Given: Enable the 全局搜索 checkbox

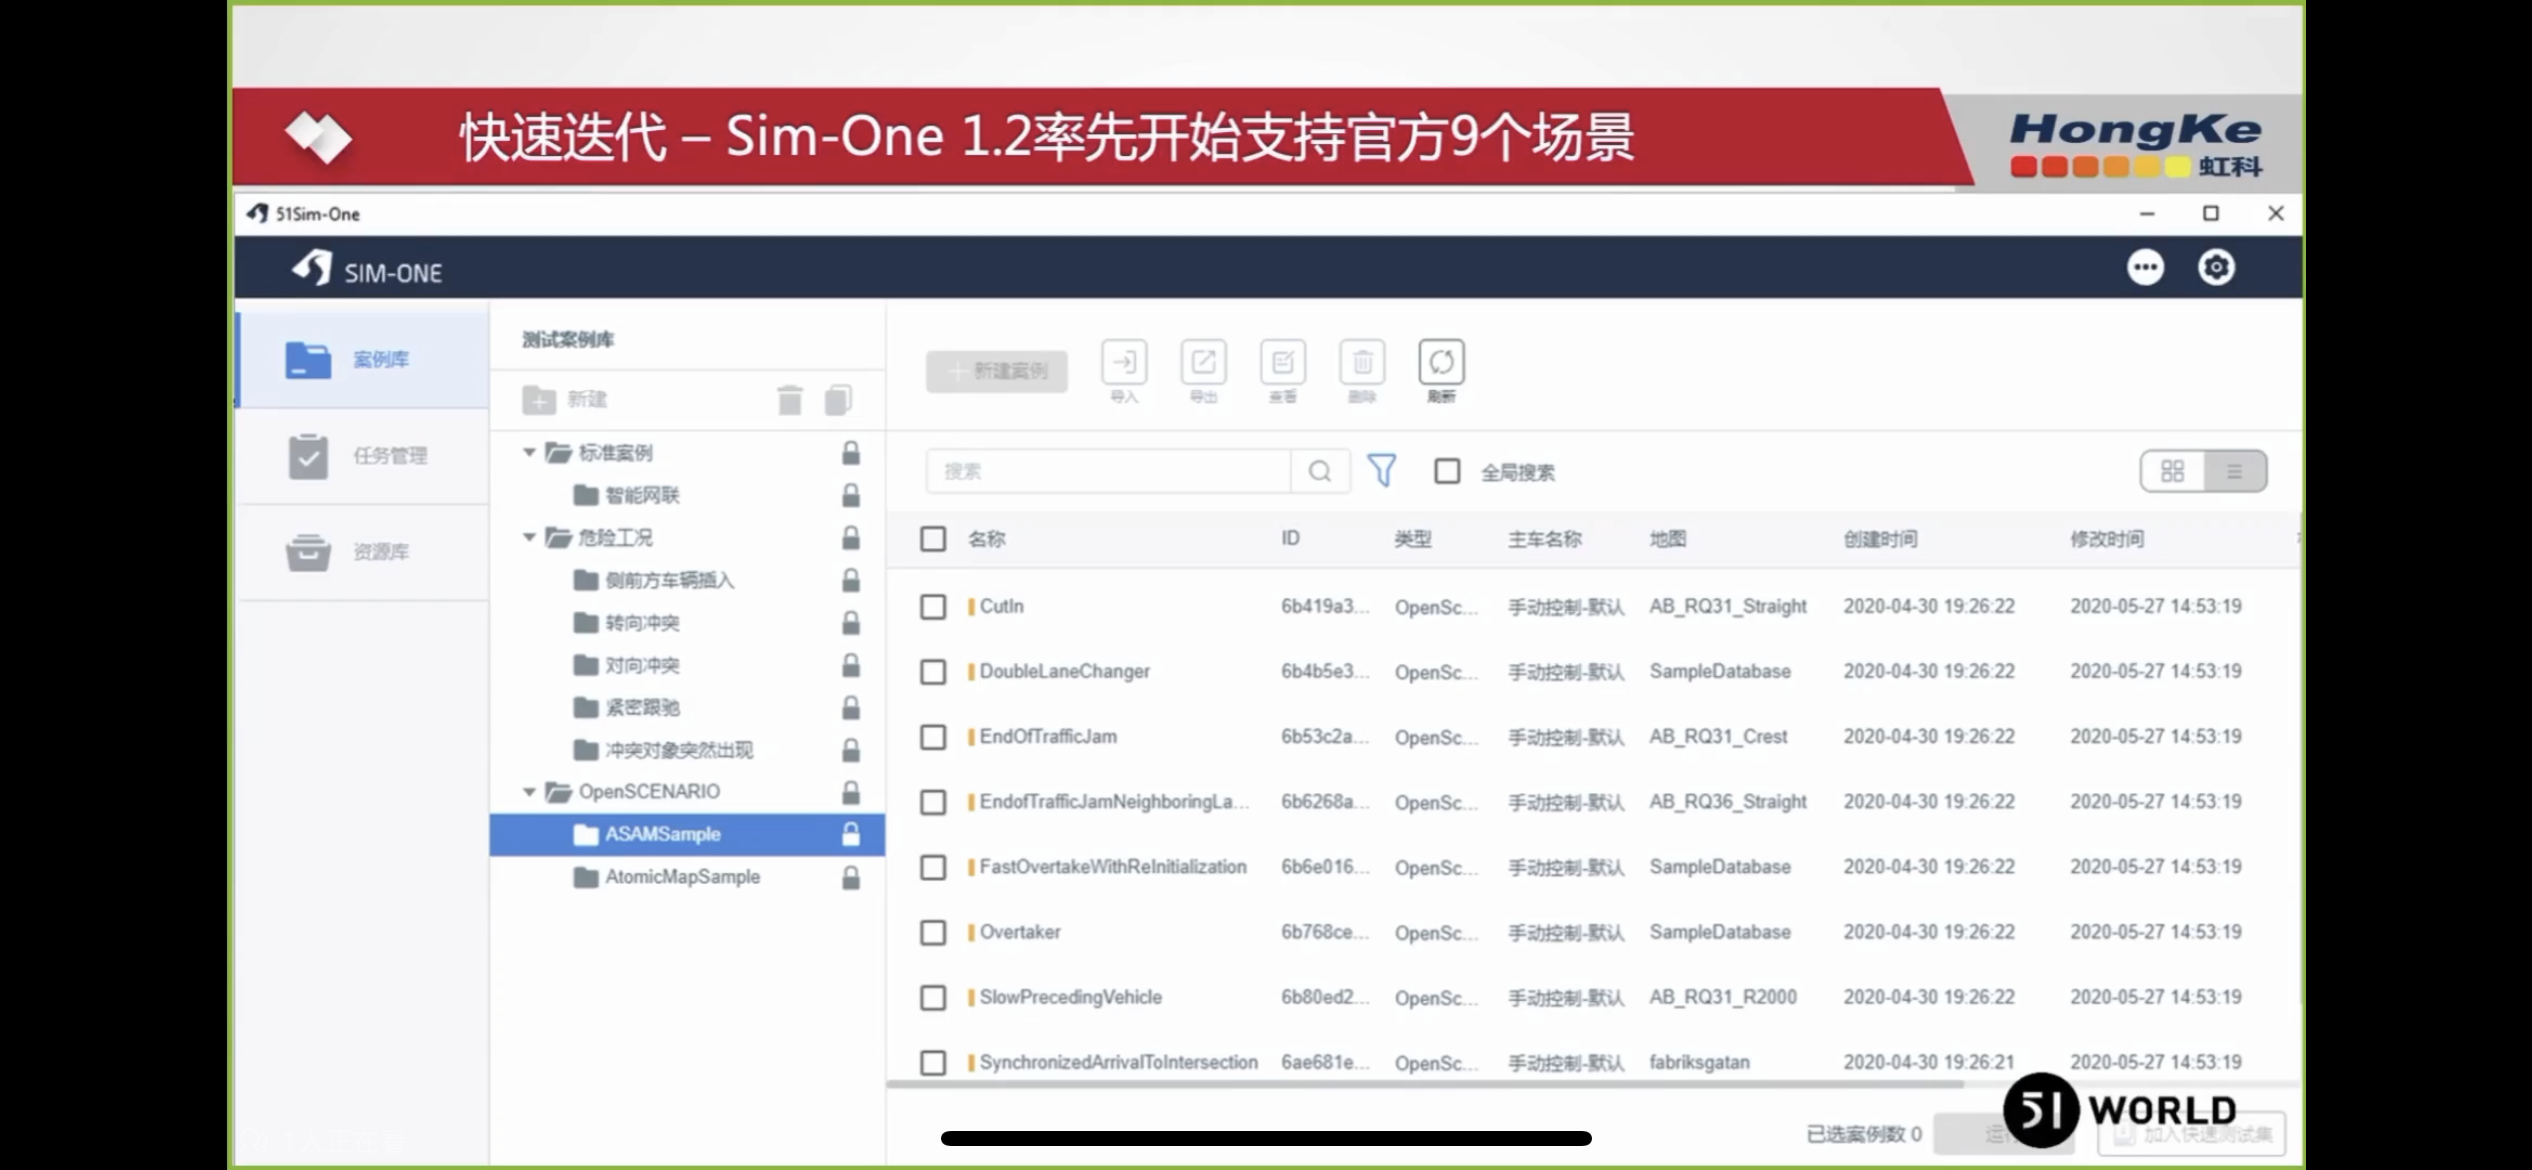Looking at the screenshot, I should point(1447,470).
